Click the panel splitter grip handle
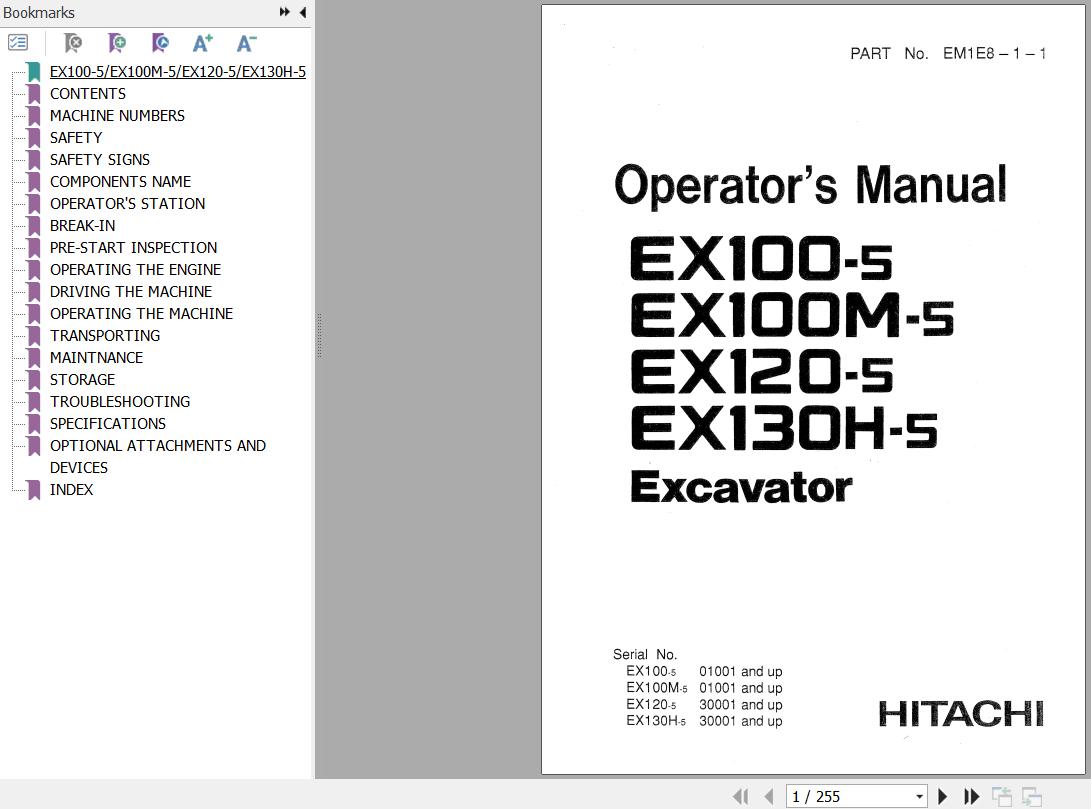 point(319,335)
